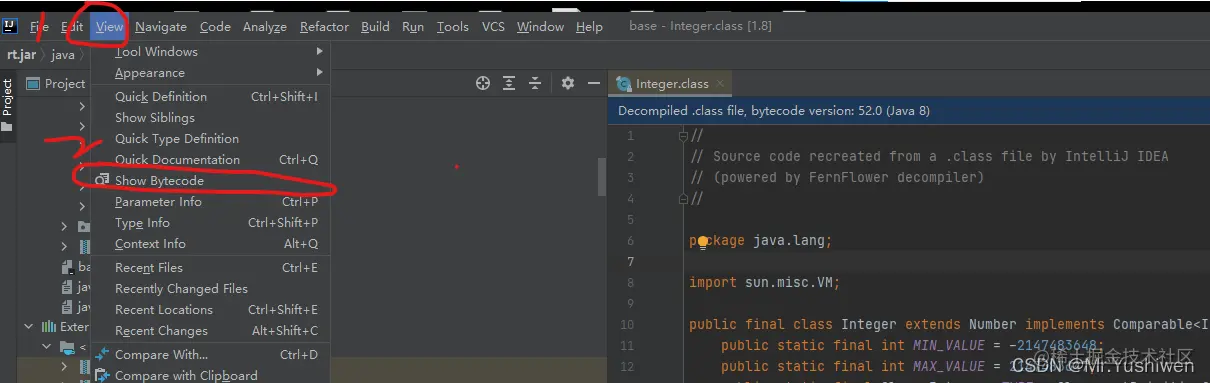
Task: Toggle the Project side tool window tab
Action: 7,106
